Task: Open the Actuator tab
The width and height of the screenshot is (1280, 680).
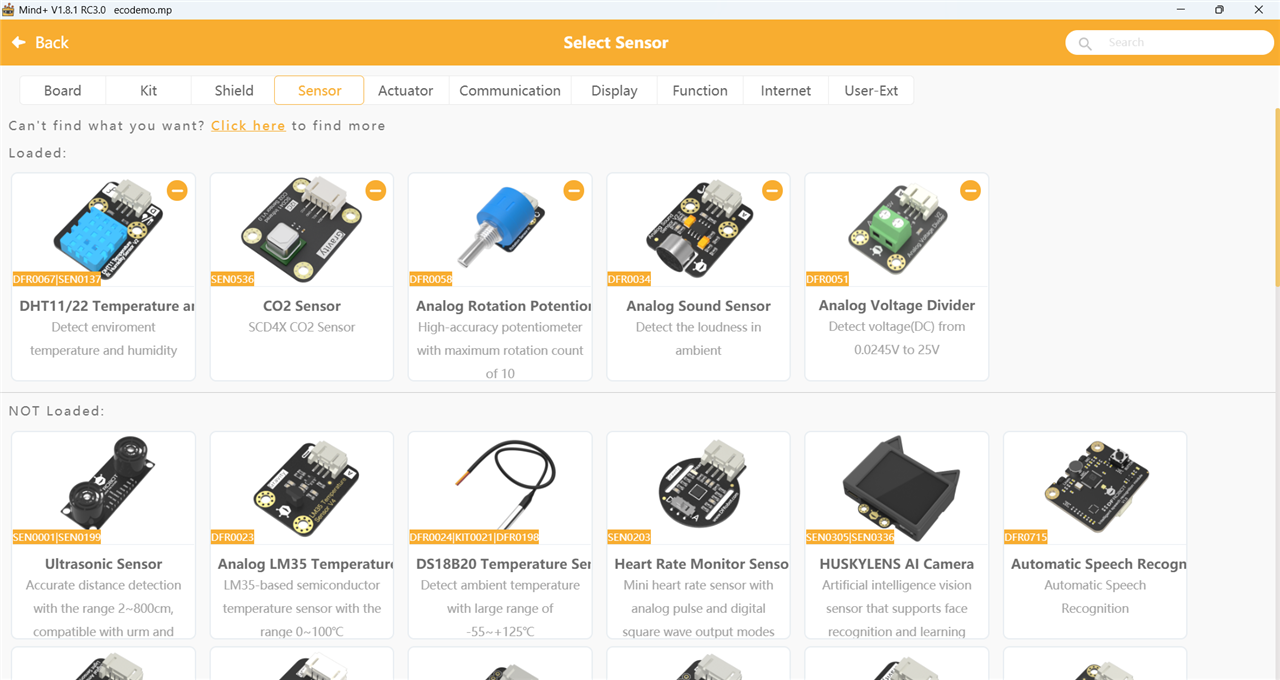Action: coord(406,90)
